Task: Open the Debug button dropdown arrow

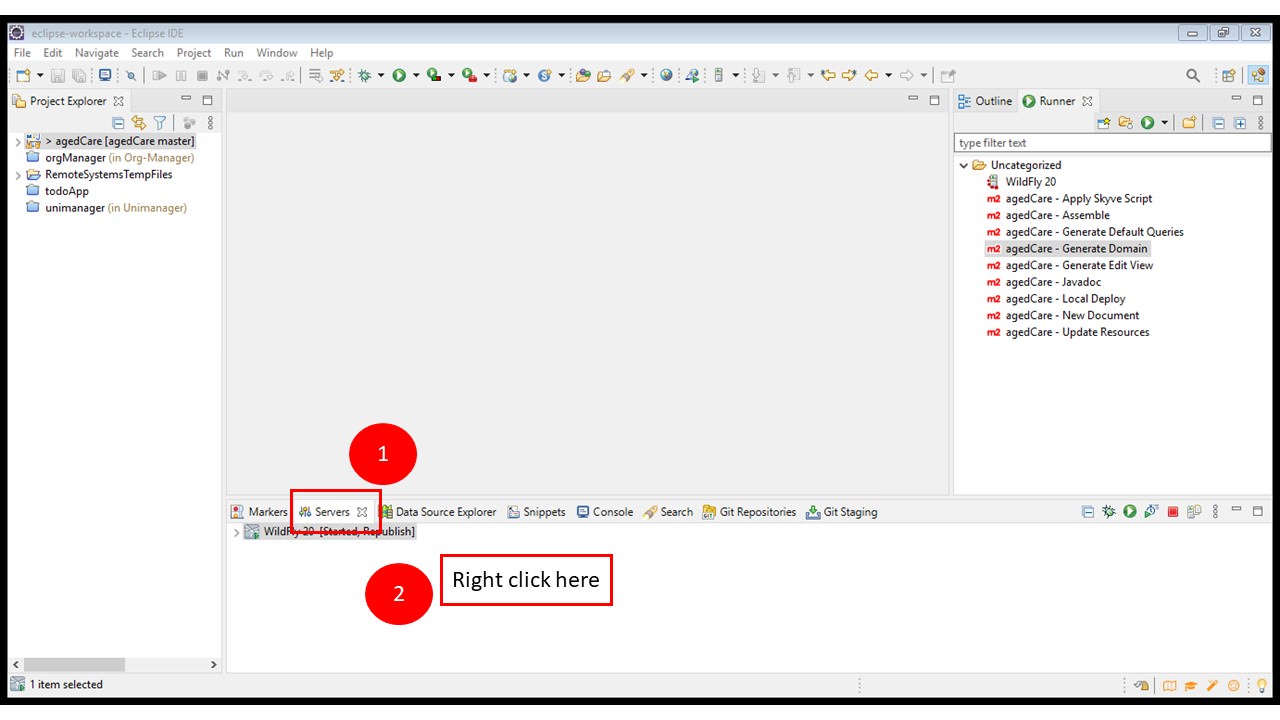Action: (x=381, y=75)
